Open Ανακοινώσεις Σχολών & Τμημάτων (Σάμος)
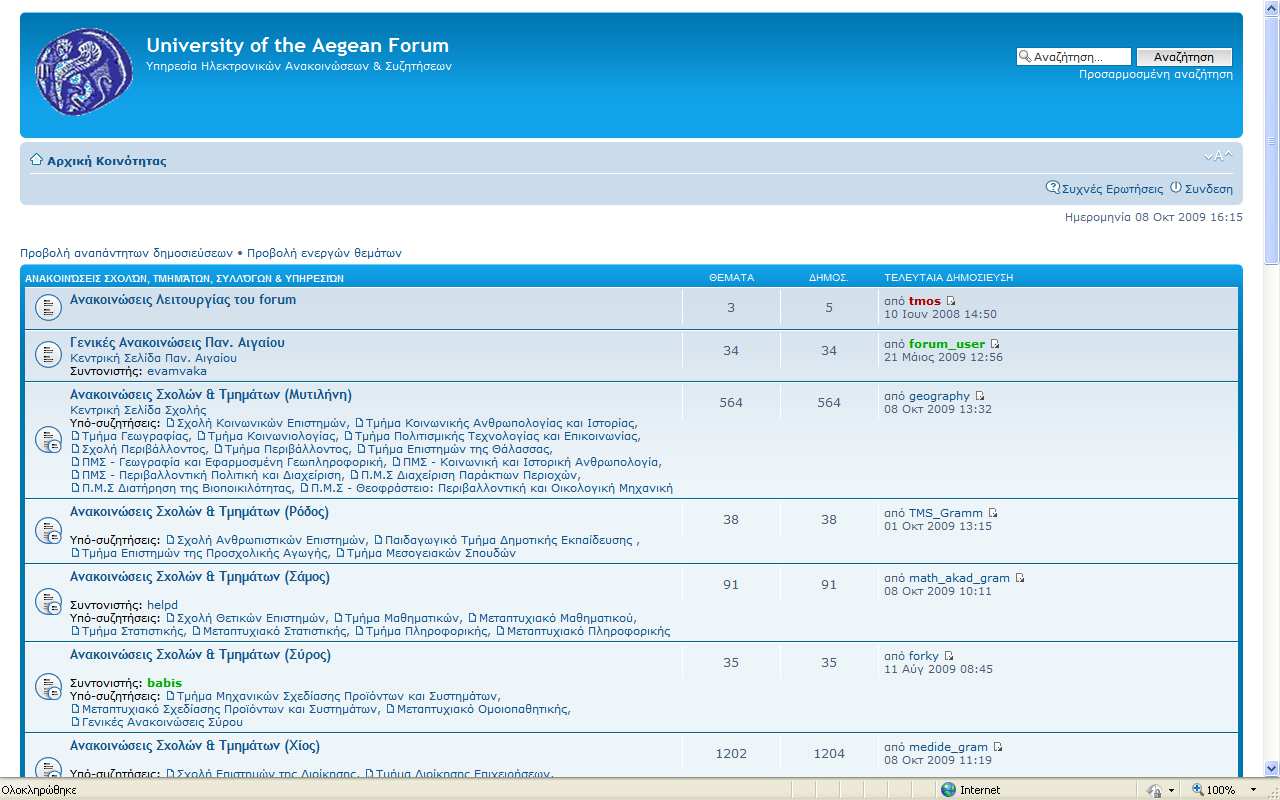The width and height of the screenshot is (1280, 800). click(200, 577)
